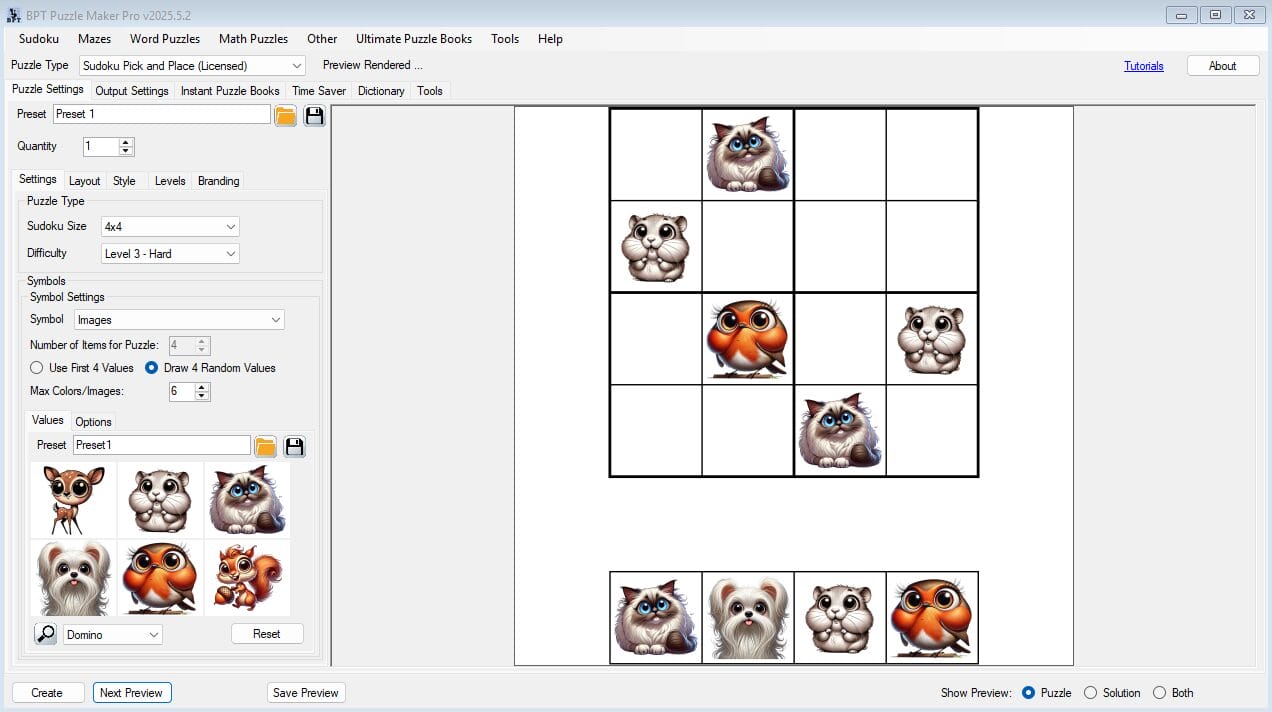
Task: Click the BPT Puzzle Maker title bar icon
Action: coord(12,14)
